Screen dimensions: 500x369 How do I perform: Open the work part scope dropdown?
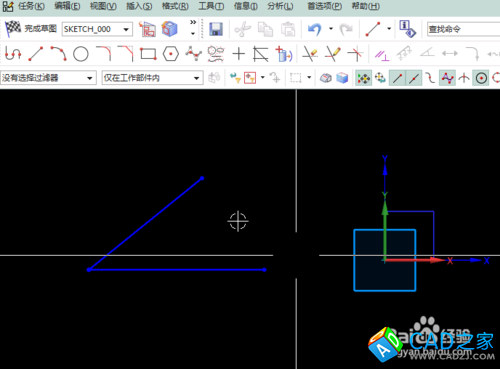(153, 78)
